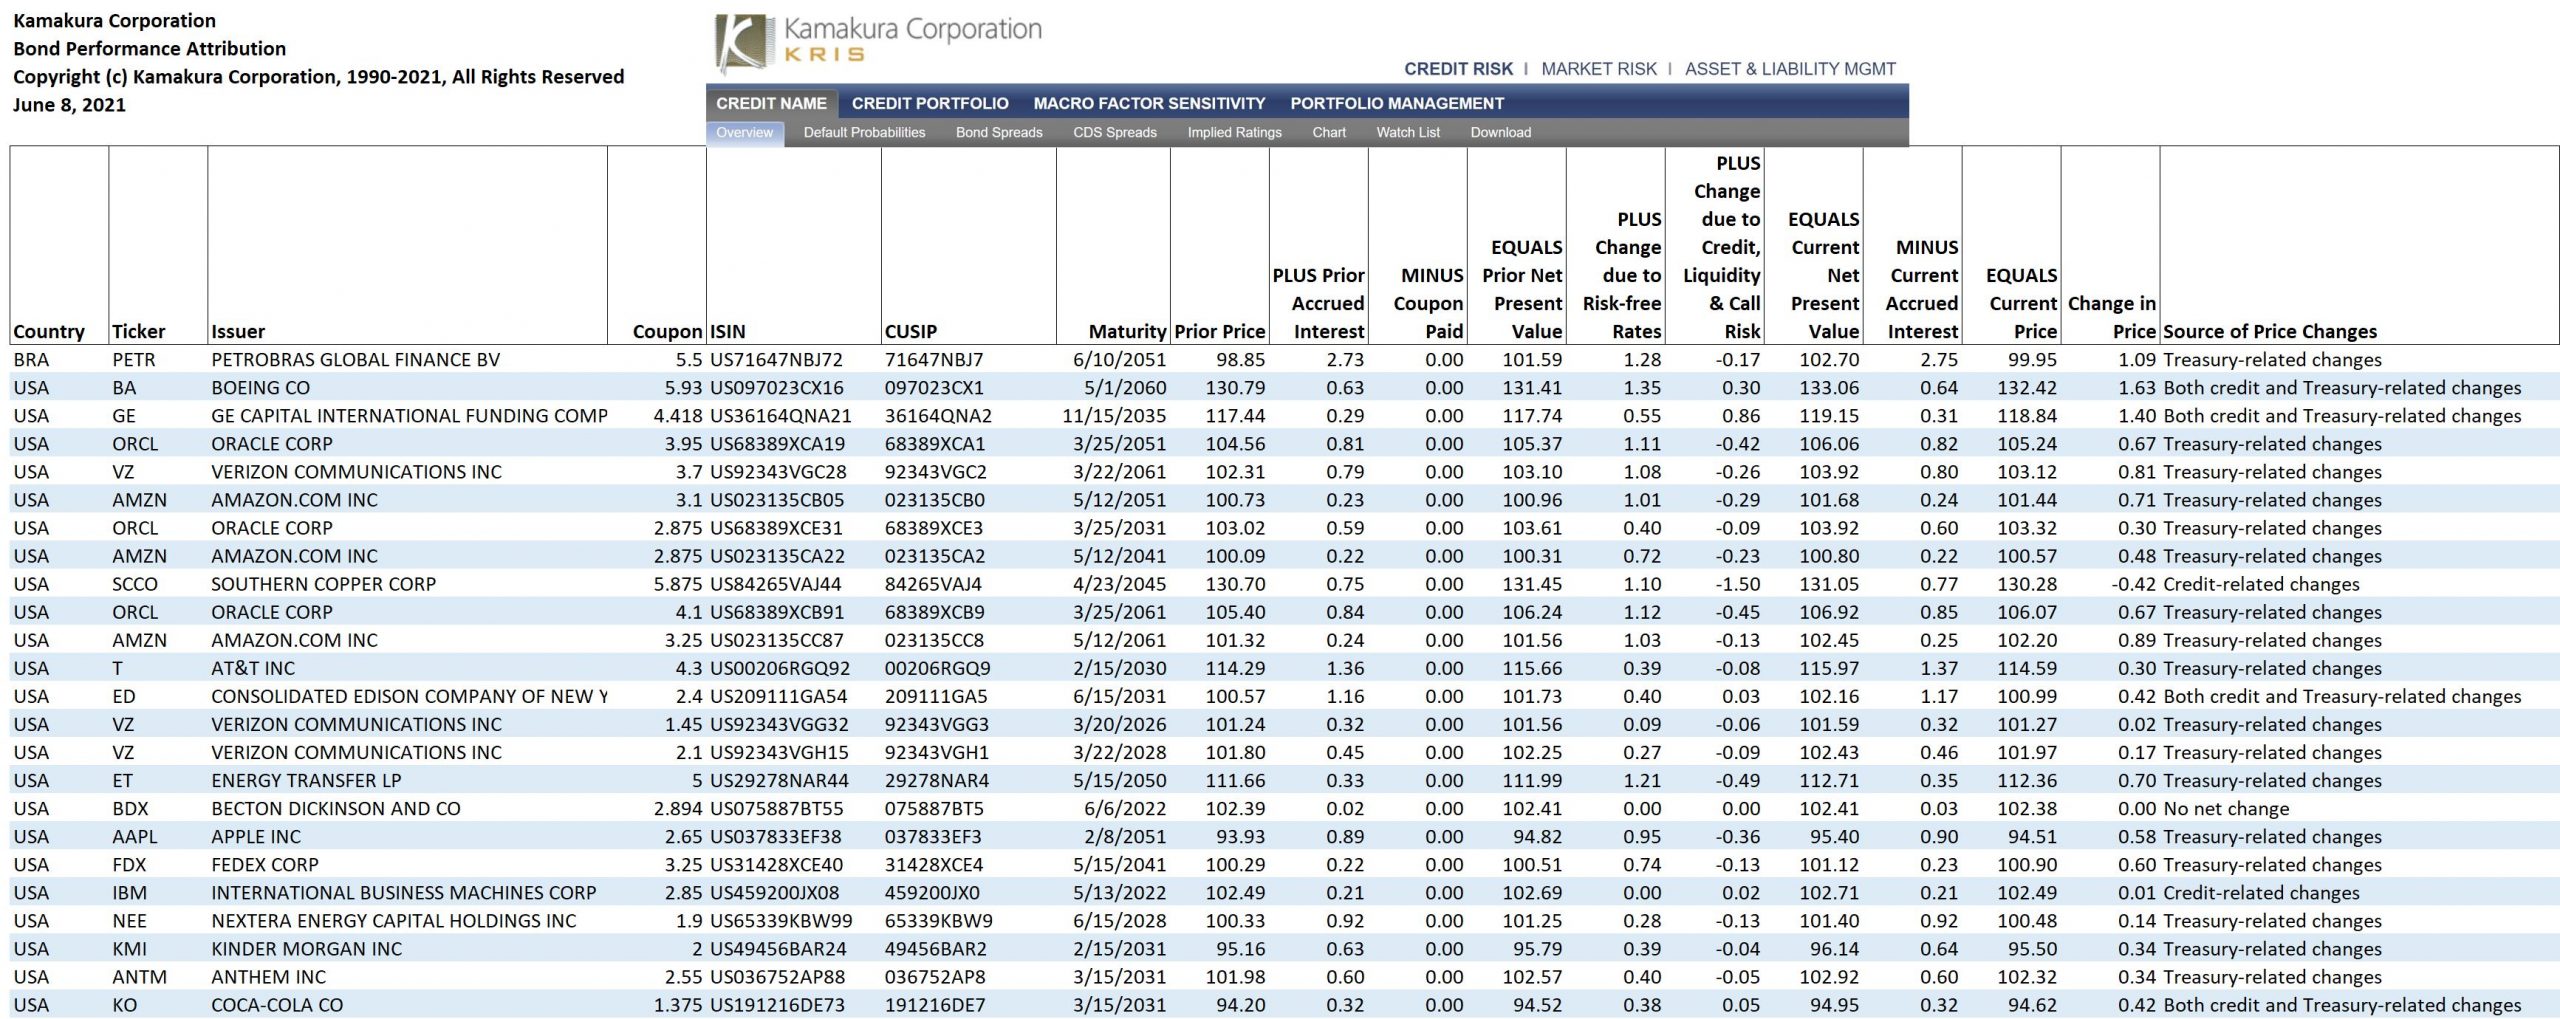Click the Country column header
This screenshot has width=2560, height=1019.
click(49, 331)
